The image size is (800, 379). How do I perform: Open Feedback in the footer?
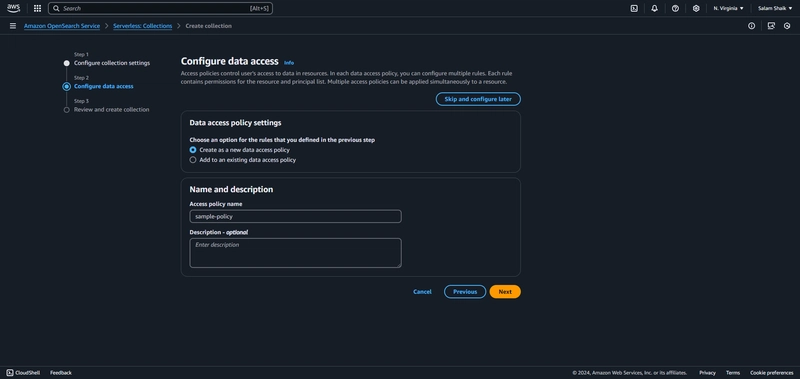pyautogui.click(x=61, y=373)
